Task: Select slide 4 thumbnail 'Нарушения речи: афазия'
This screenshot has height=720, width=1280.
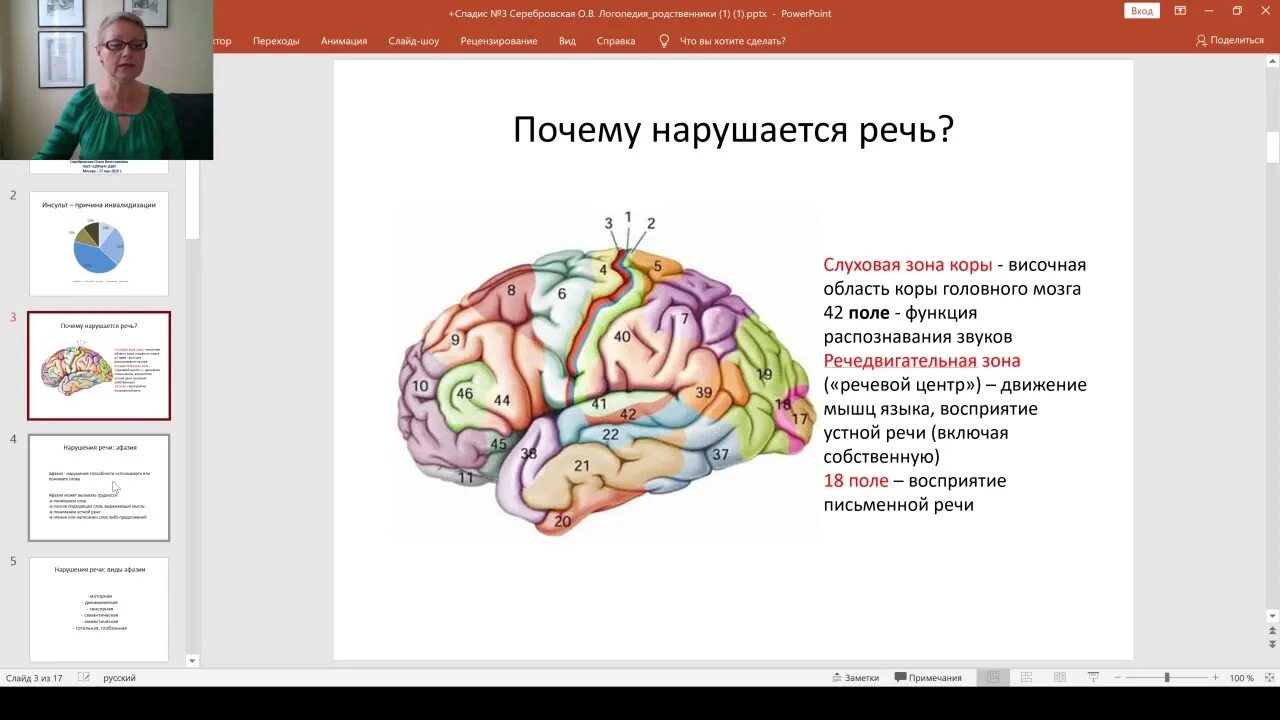Action: click(x=99, y=488)
